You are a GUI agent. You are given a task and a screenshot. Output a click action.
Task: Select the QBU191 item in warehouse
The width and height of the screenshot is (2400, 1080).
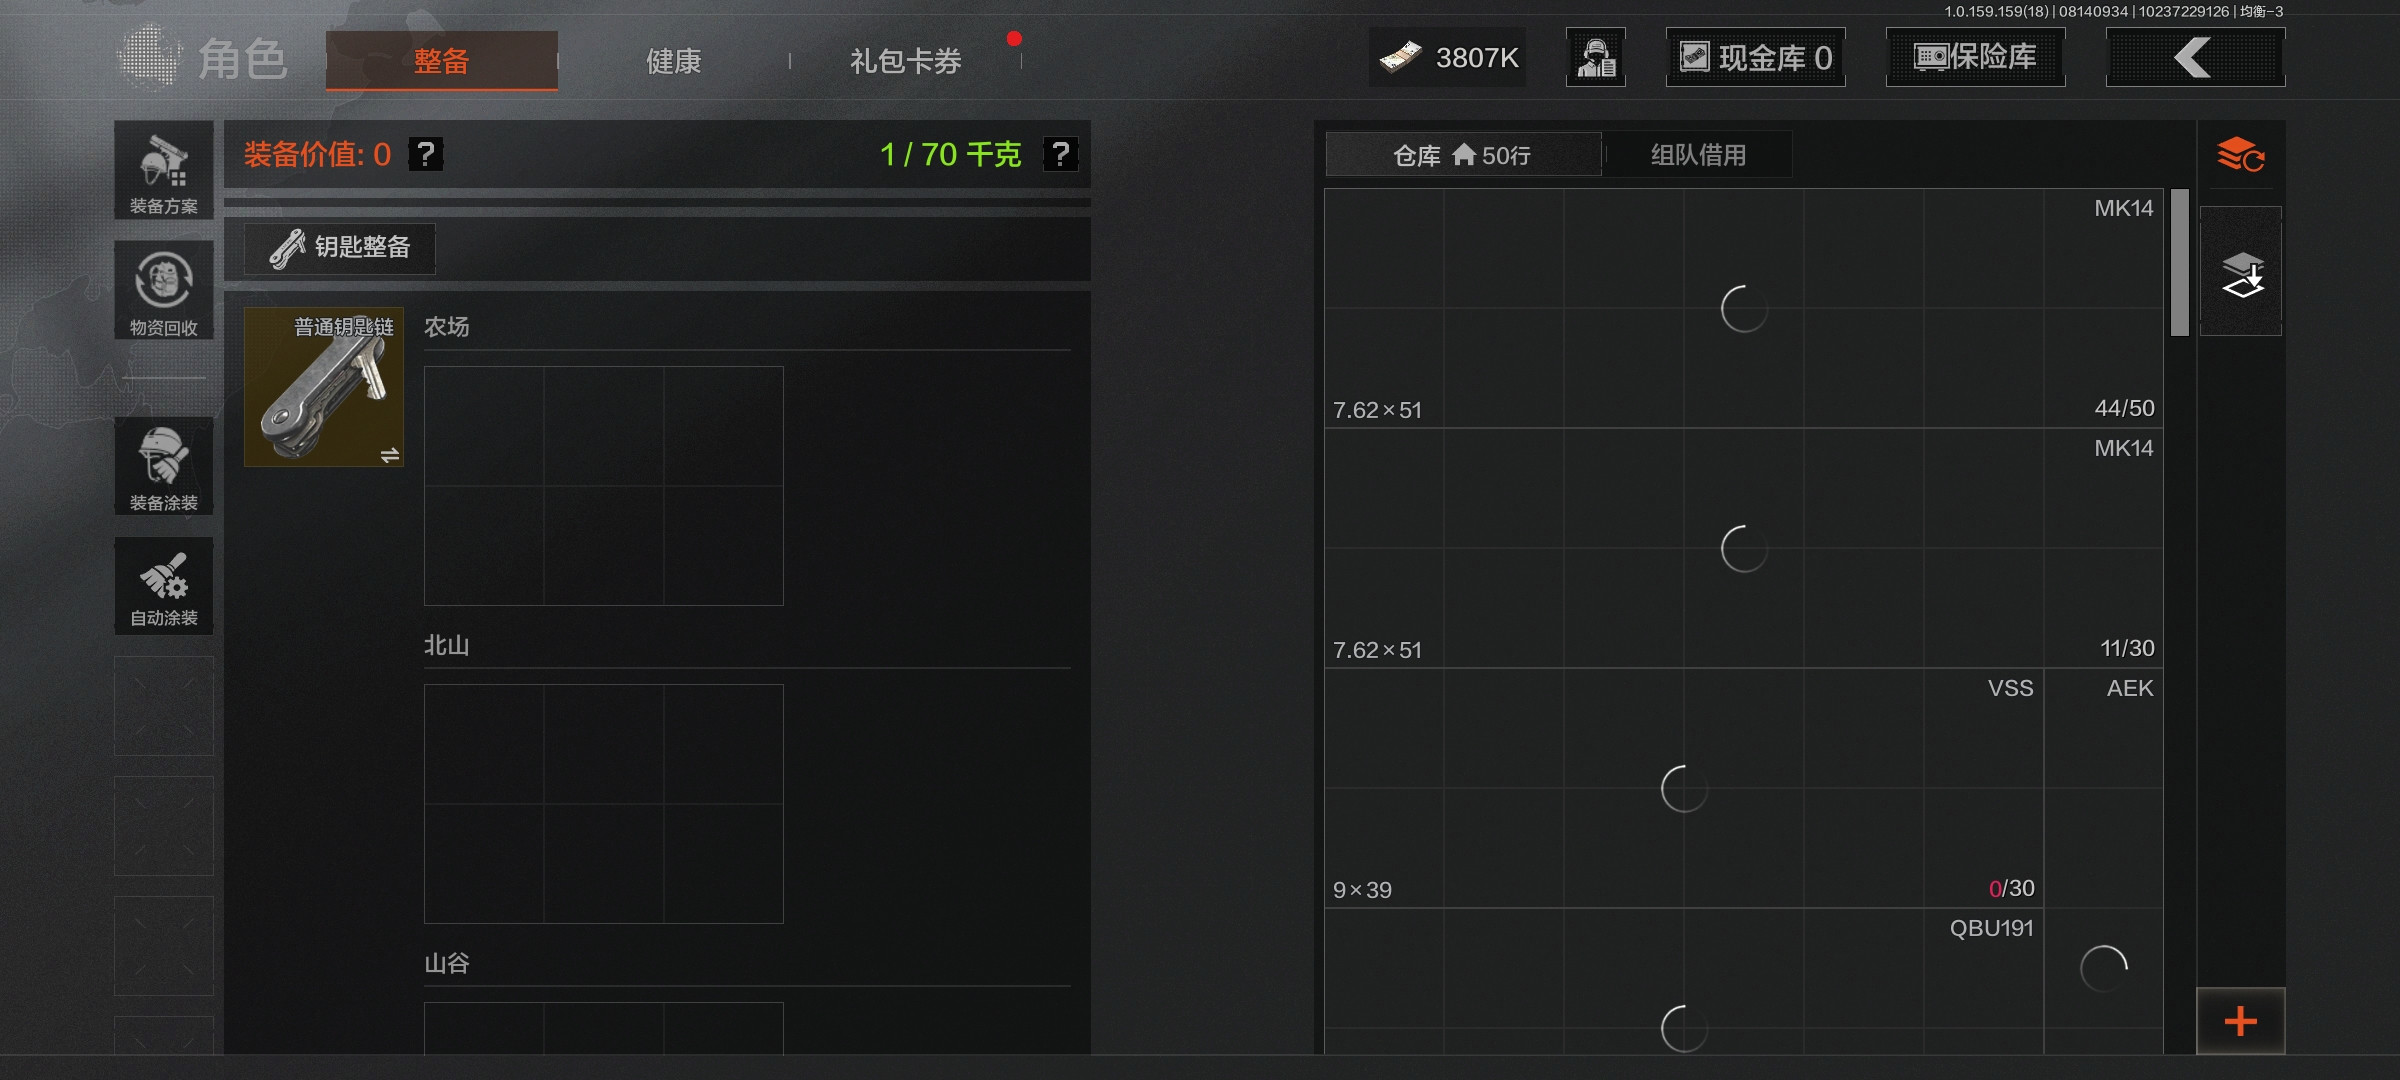(1684, 981)
